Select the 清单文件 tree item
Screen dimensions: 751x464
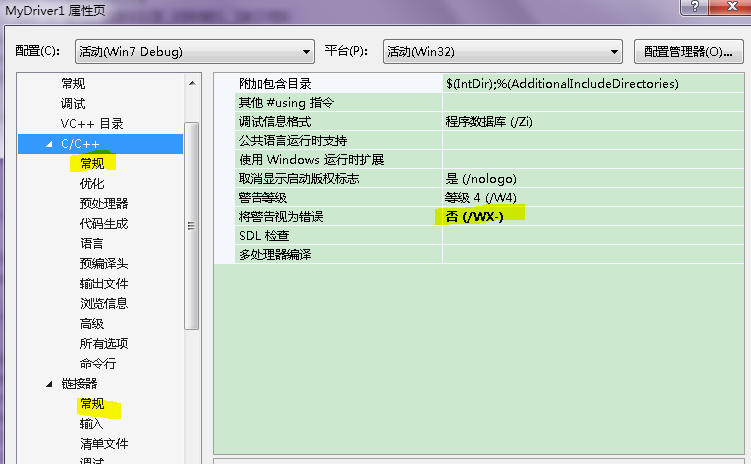(104, 444)
